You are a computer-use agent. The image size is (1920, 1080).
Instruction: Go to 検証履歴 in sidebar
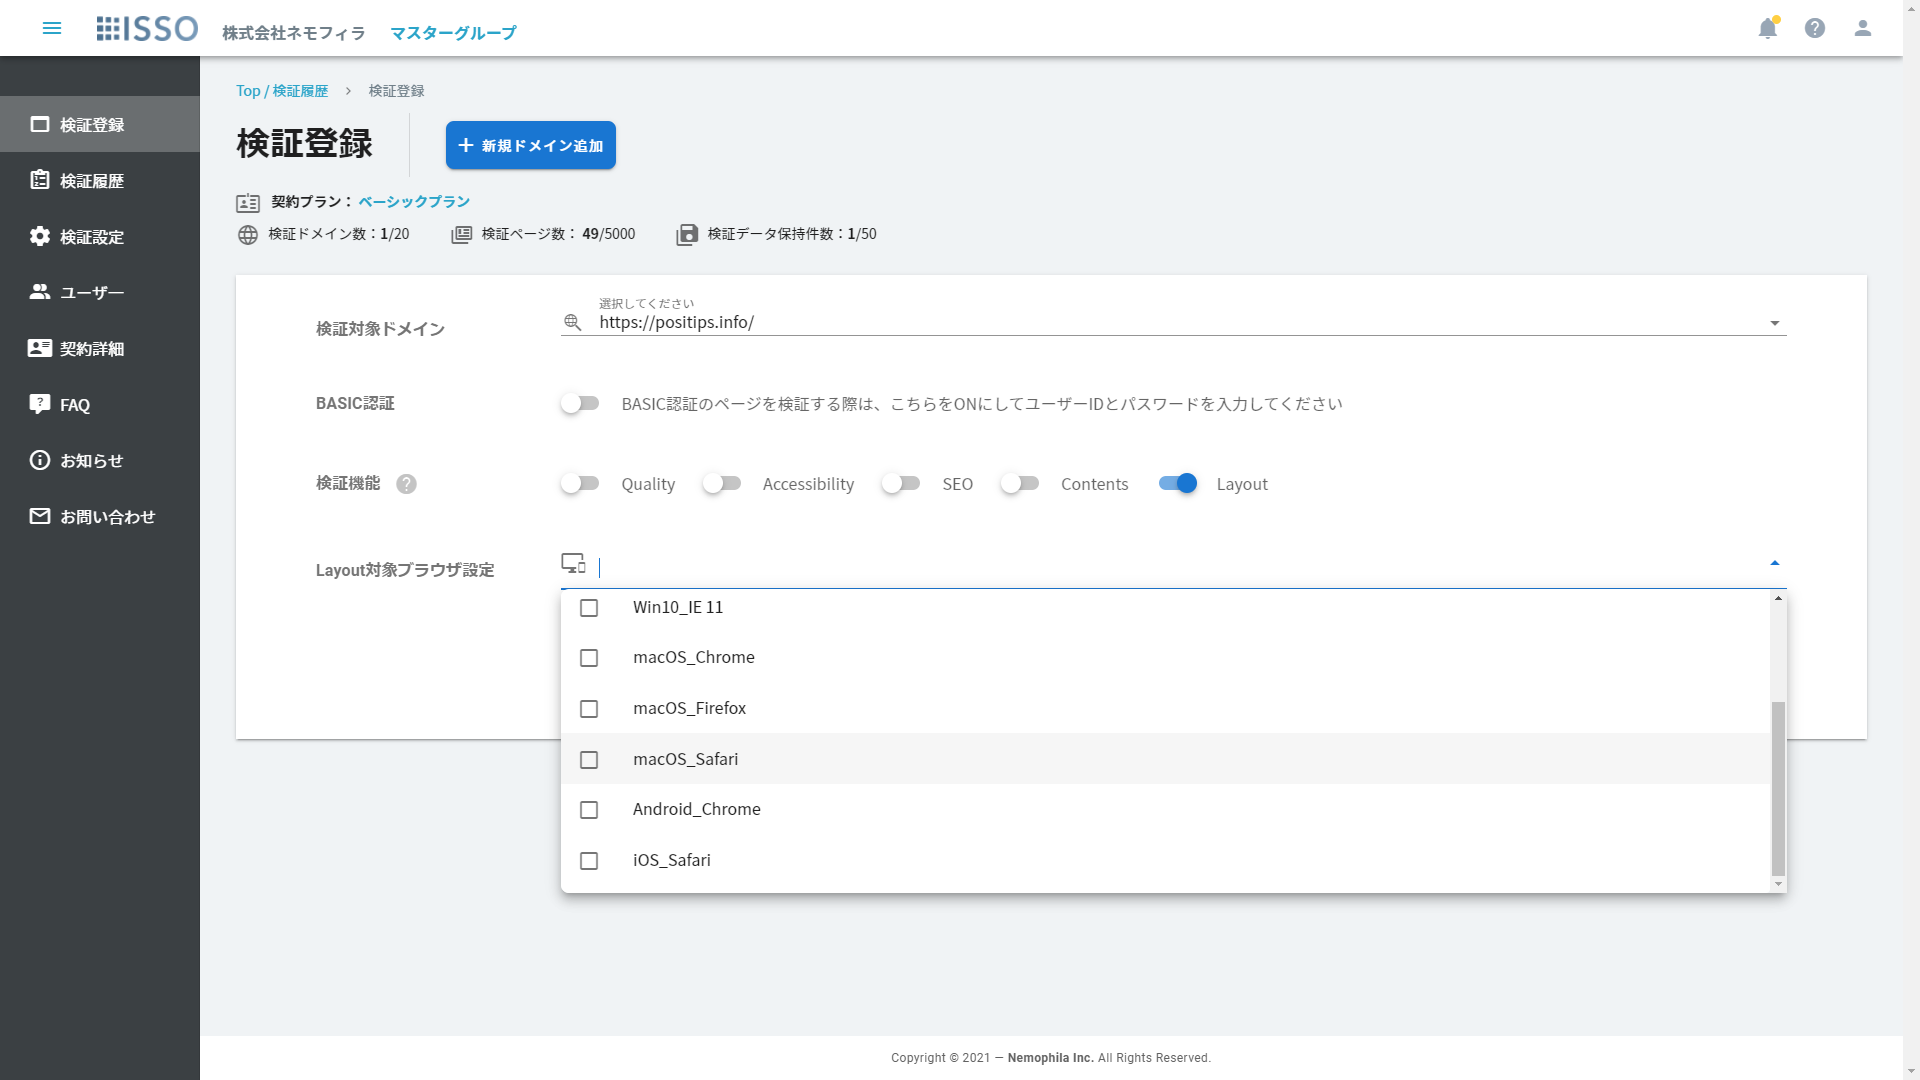[x=100, y=180]
